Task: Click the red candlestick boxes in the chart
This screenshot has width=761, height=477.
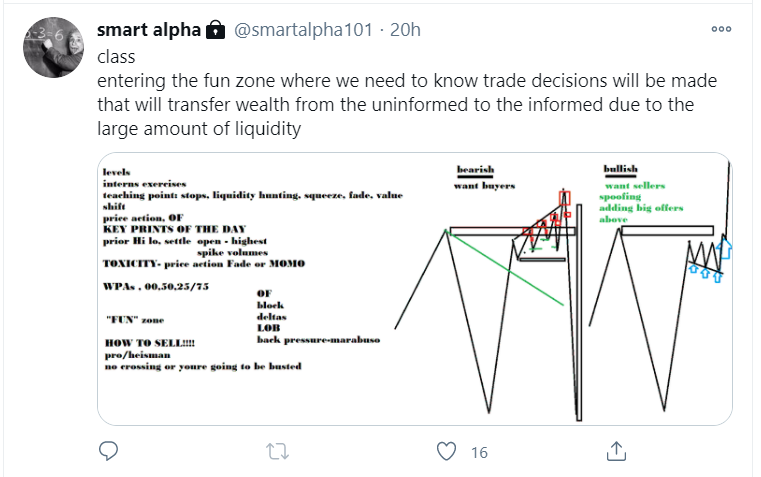Action: coord(564,203)
